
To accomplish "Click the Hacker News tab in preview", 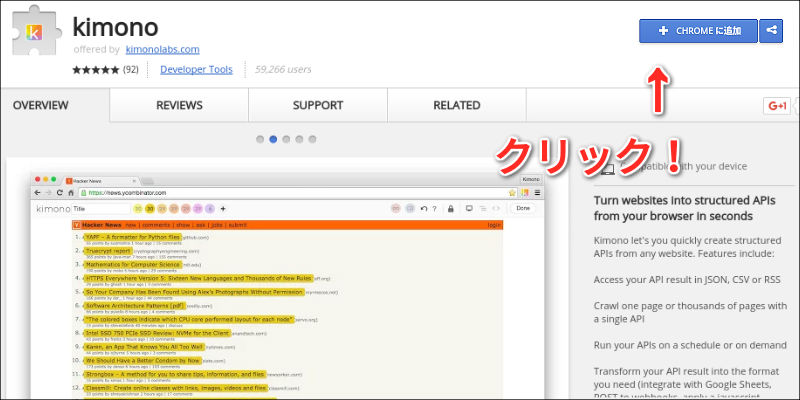I will pos(100,181).
